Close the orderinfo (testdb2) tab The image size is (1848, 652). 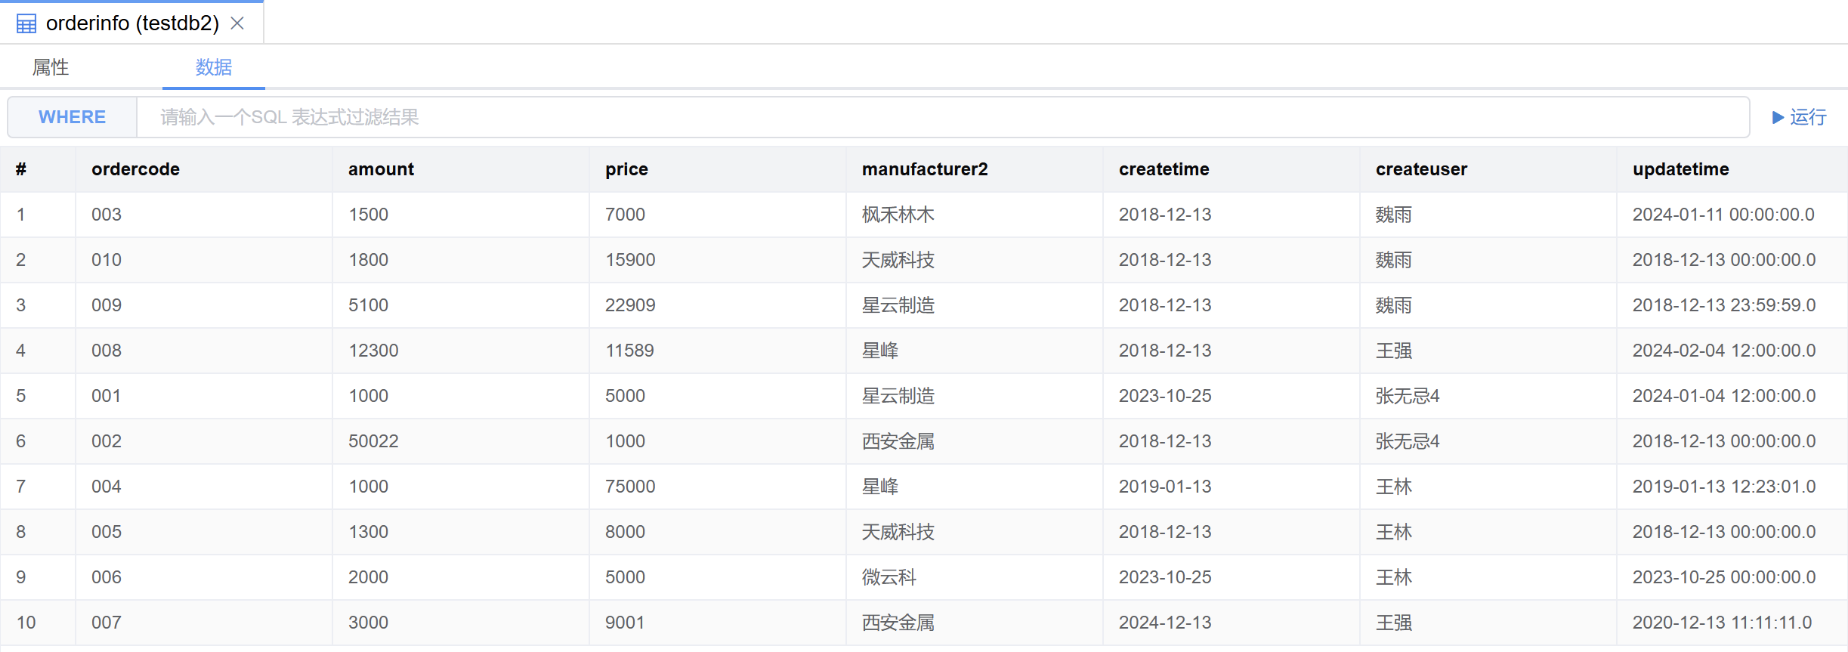pos(237,23)
